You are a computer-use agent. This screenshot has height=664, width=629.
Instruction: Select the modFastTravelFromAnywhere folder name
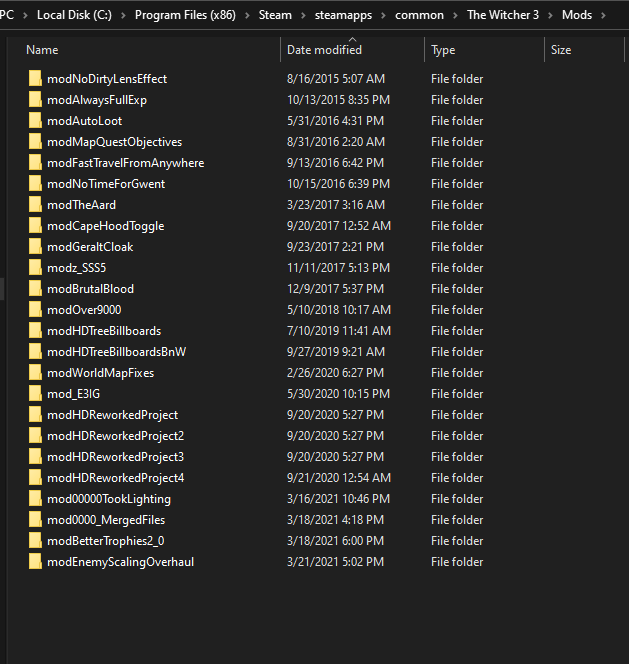point(126,163)
